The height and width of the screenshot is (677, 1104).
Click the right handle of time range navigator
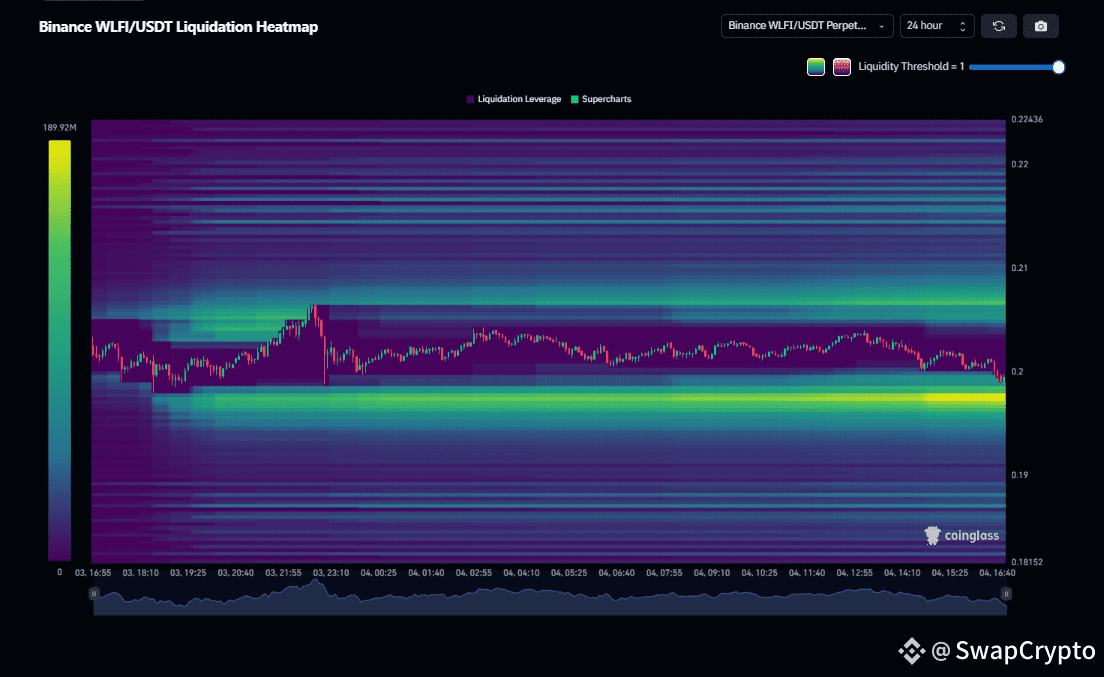point(1006,593)
